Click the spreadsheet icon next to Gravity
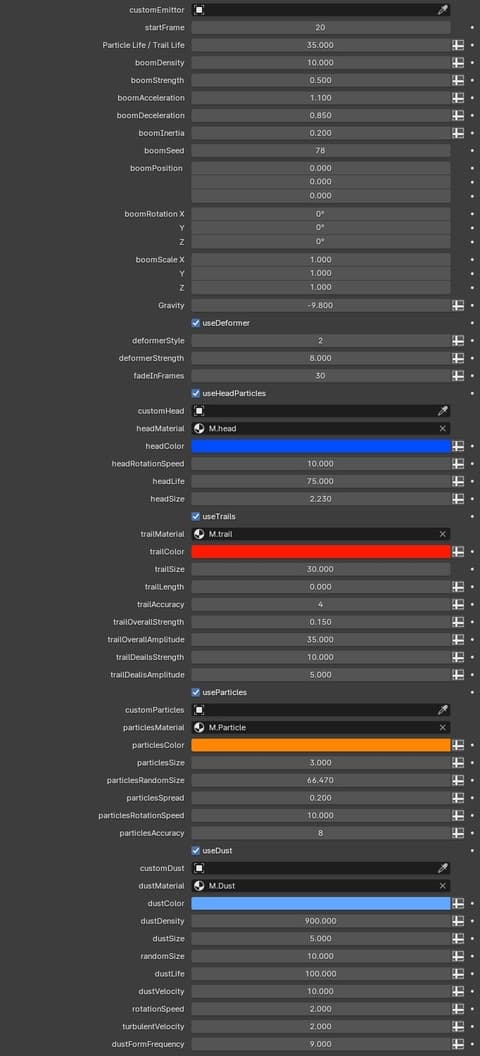Screen dimensions: 480x1056 pyautogui.click(x=458, y=306)
